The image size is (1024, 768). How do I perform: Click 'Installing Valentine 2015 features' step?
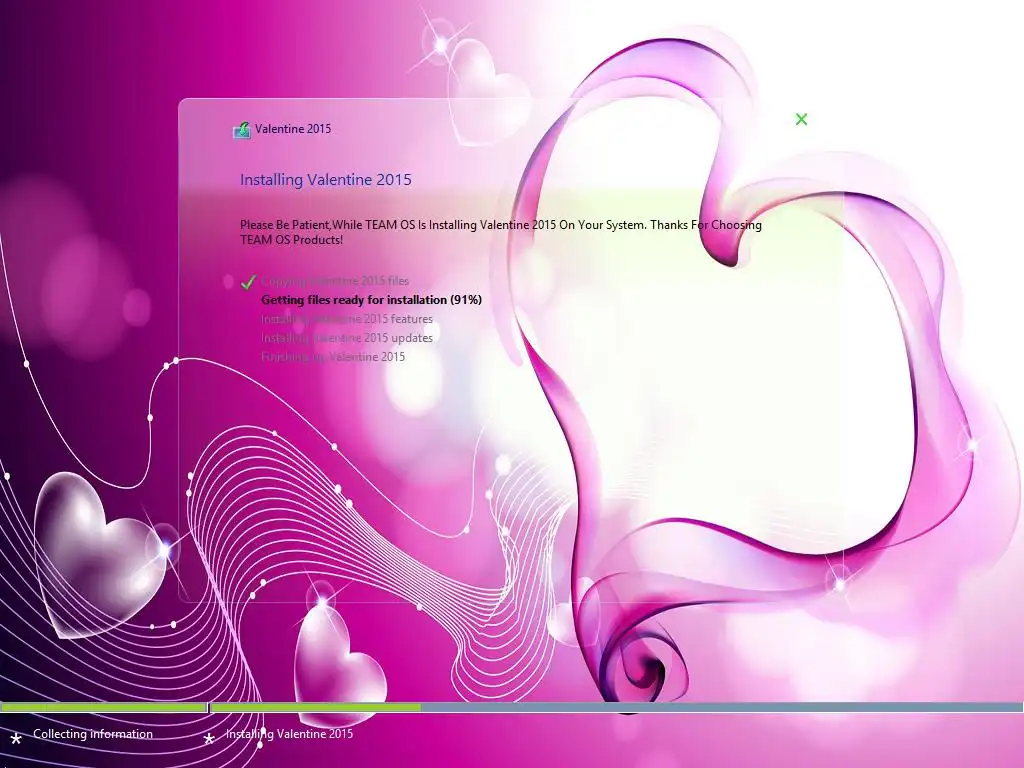(347, 319)
